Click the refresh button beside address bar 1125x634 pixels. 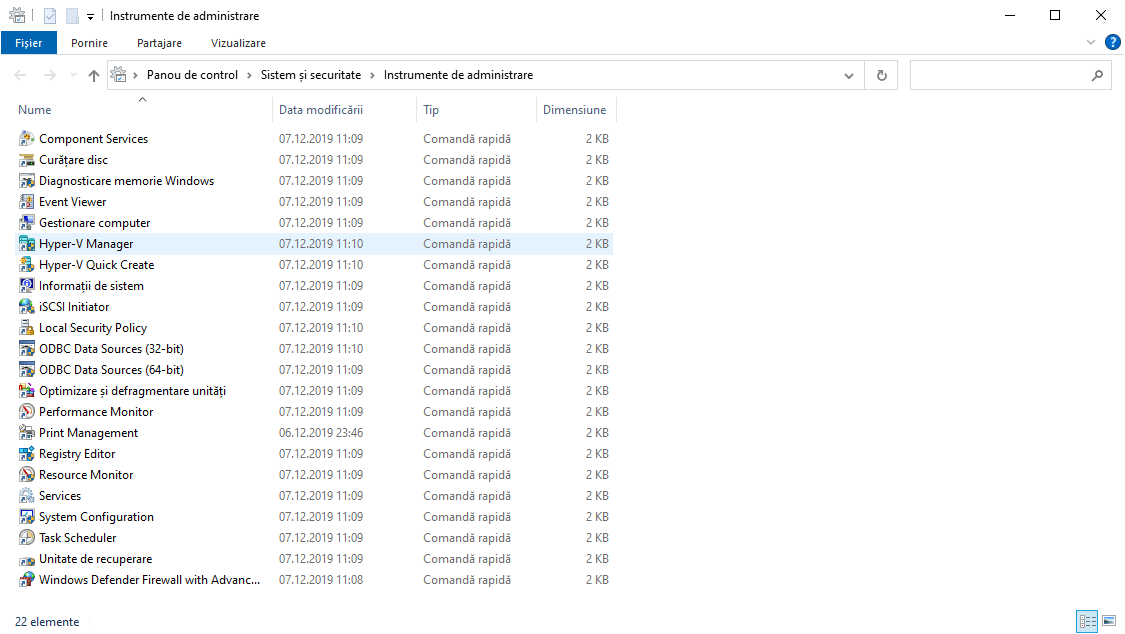[881, 75]
